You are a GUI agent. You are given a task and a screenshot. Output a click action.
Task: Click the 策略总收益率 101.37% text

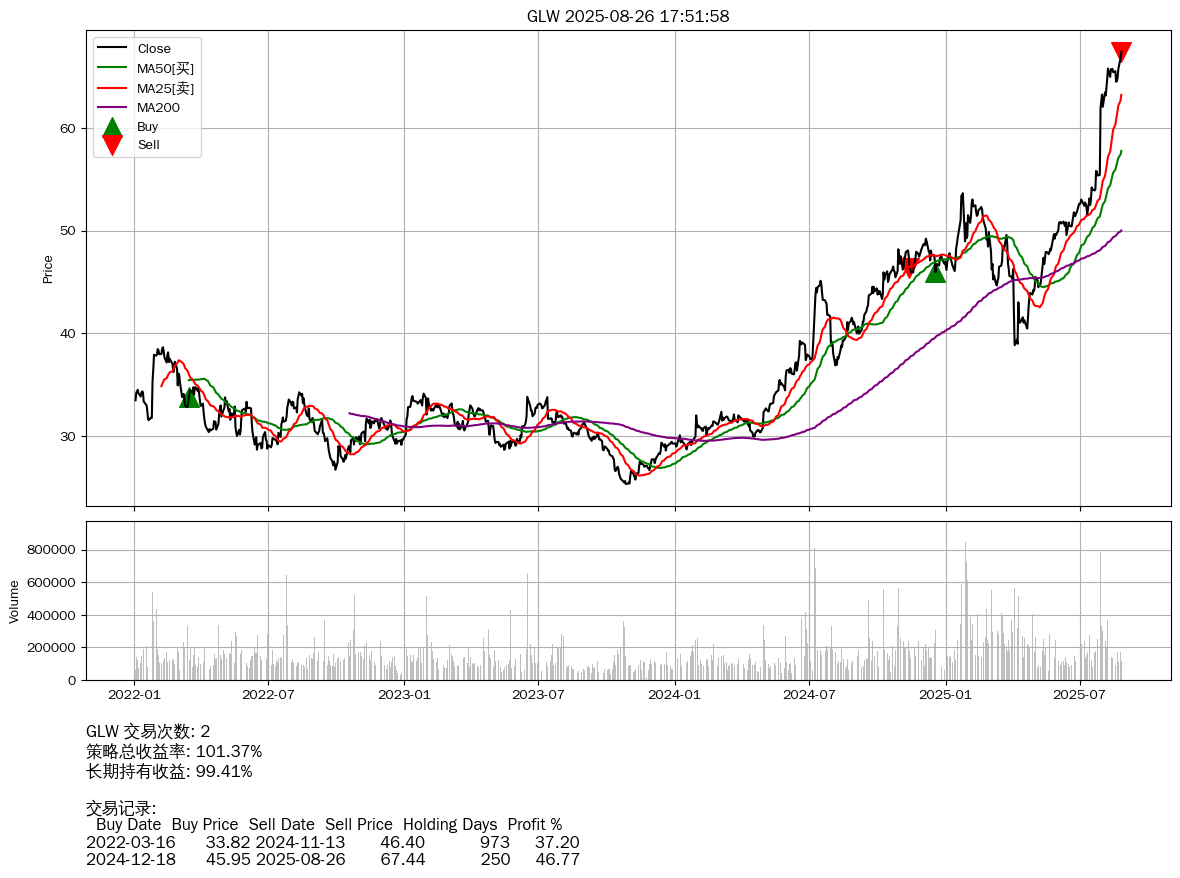174,751
